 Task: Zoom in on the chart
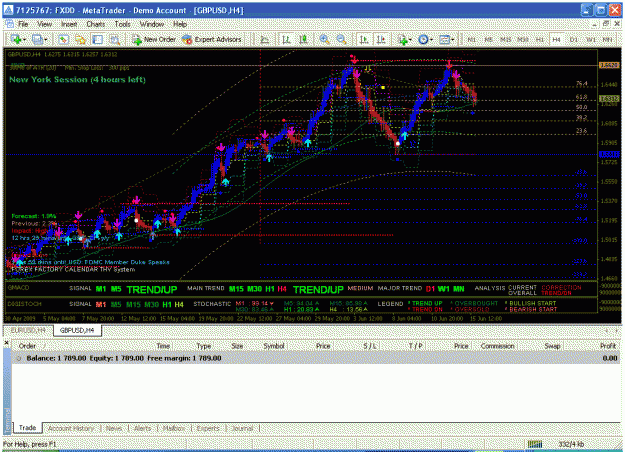pyautogui.click(x=324, y=39)
